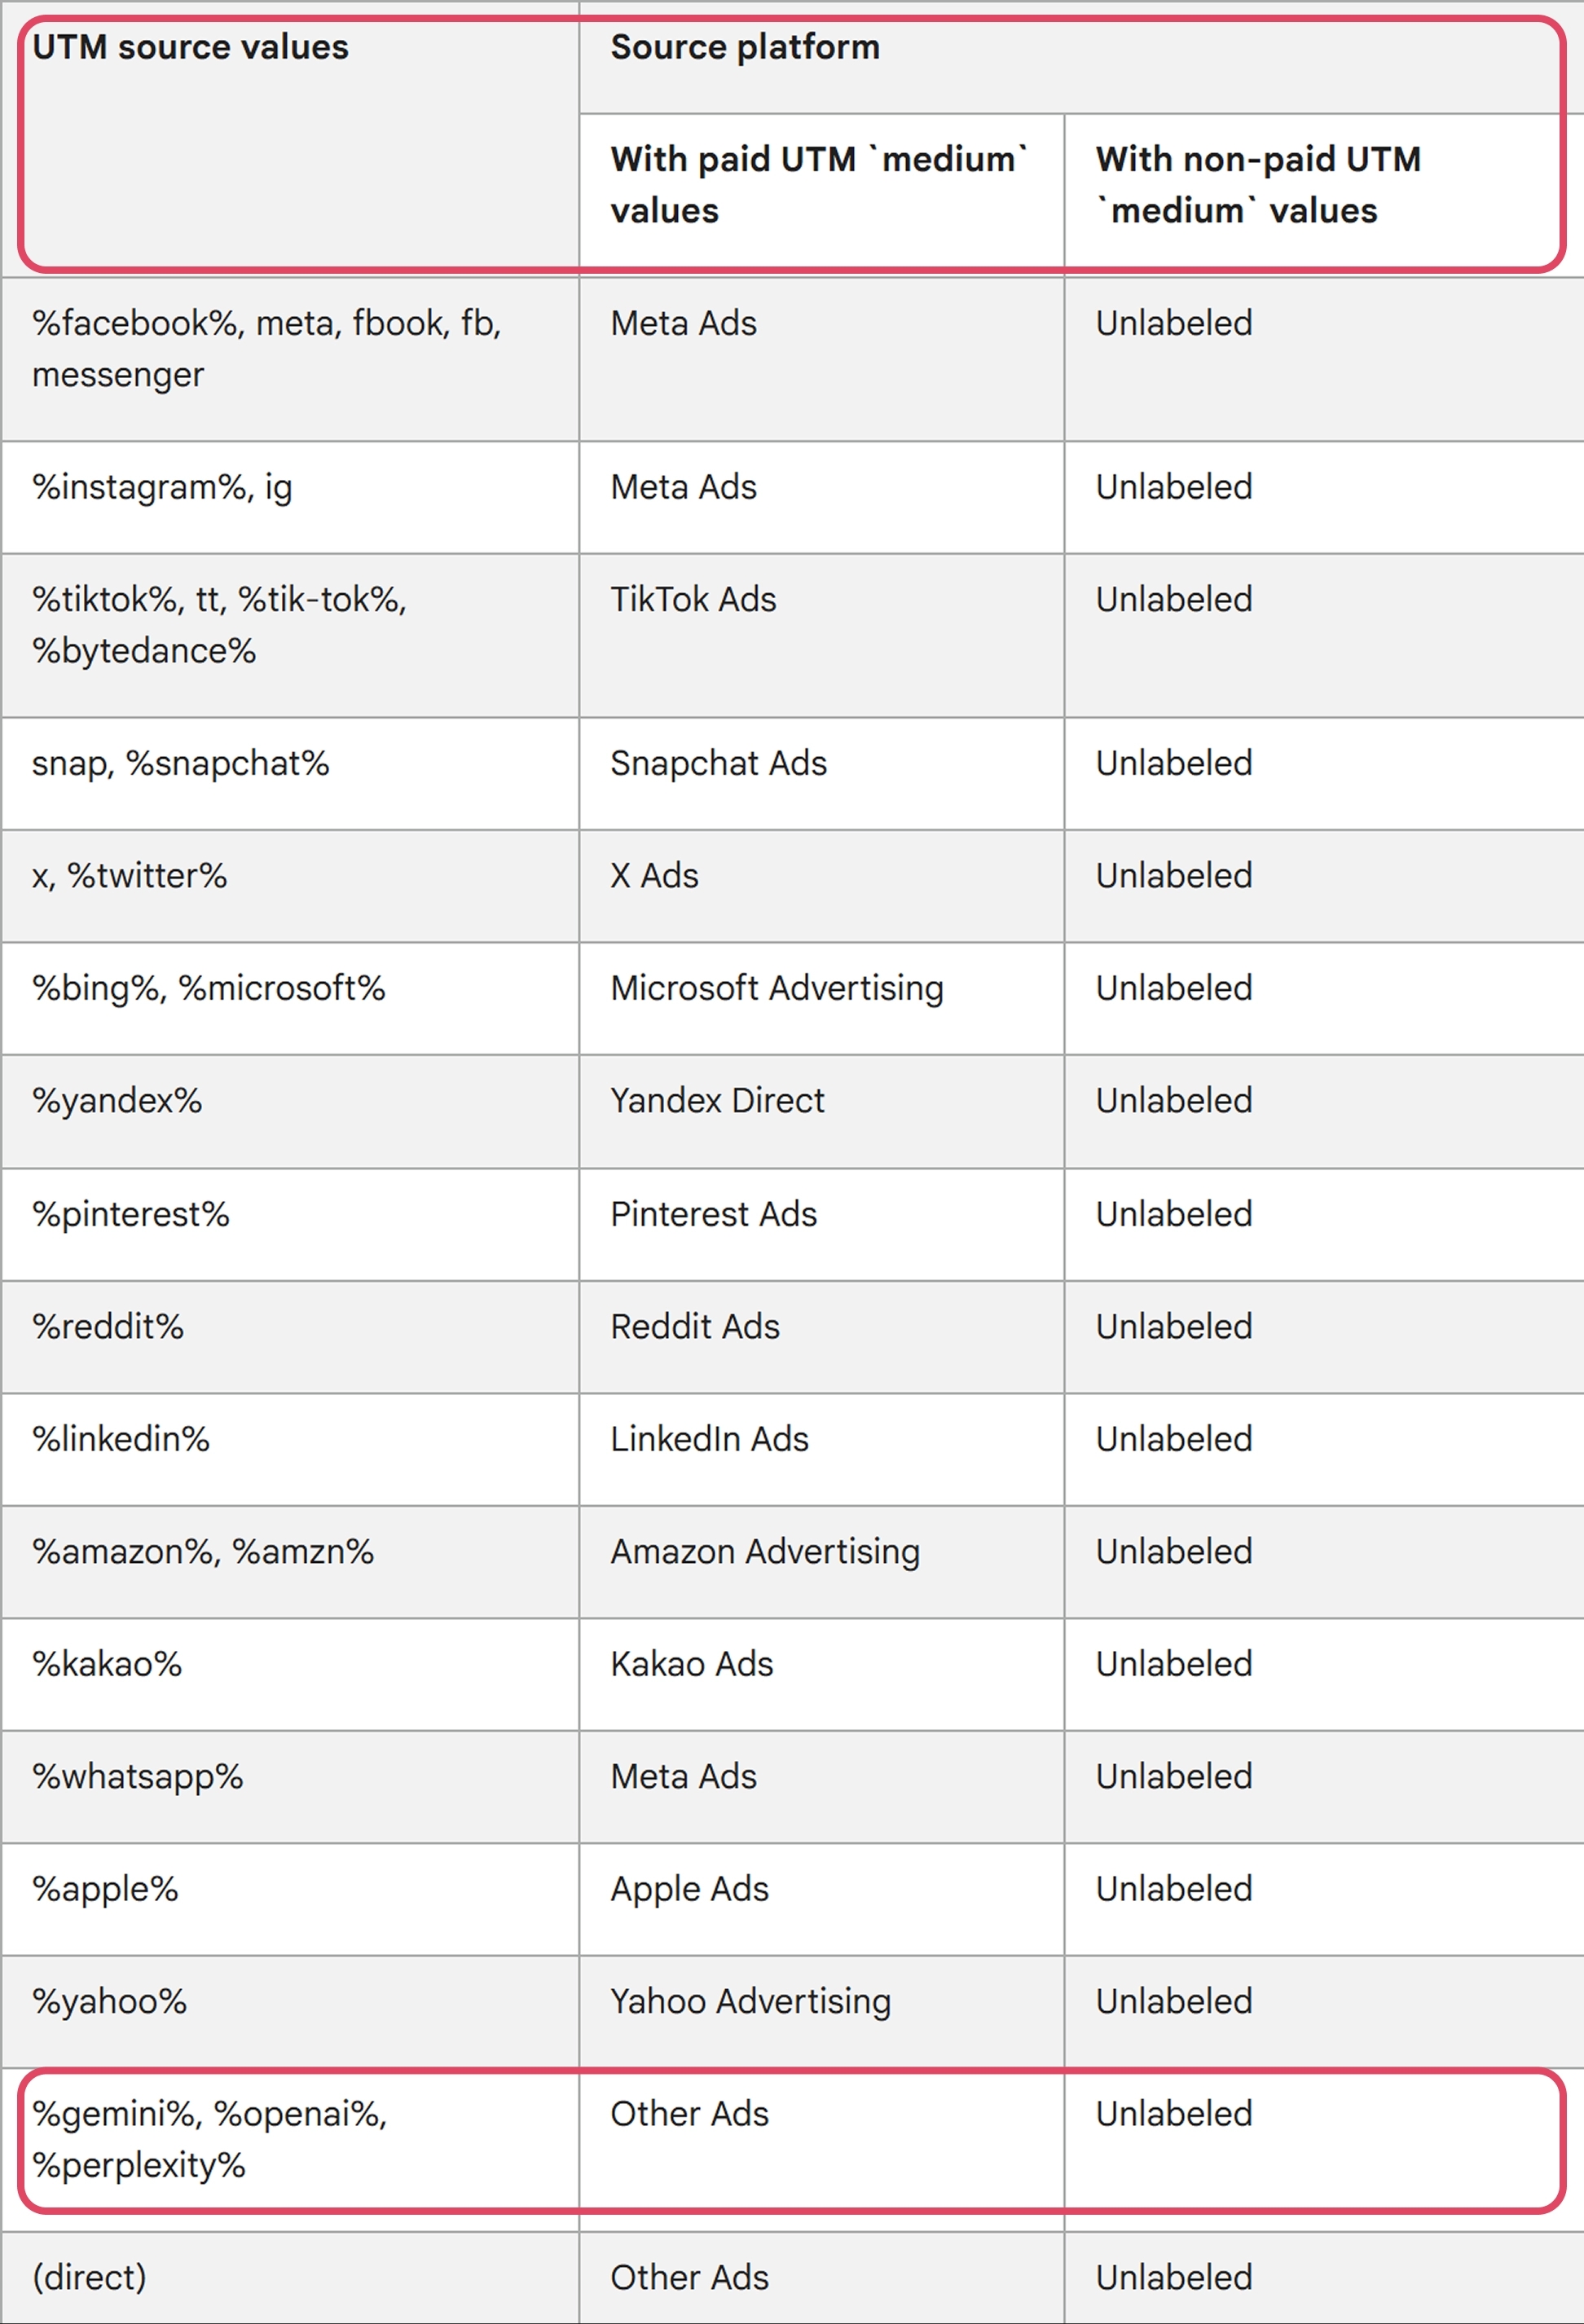Select the "%whatsapp%" source cell

[x=290, y=1786]
